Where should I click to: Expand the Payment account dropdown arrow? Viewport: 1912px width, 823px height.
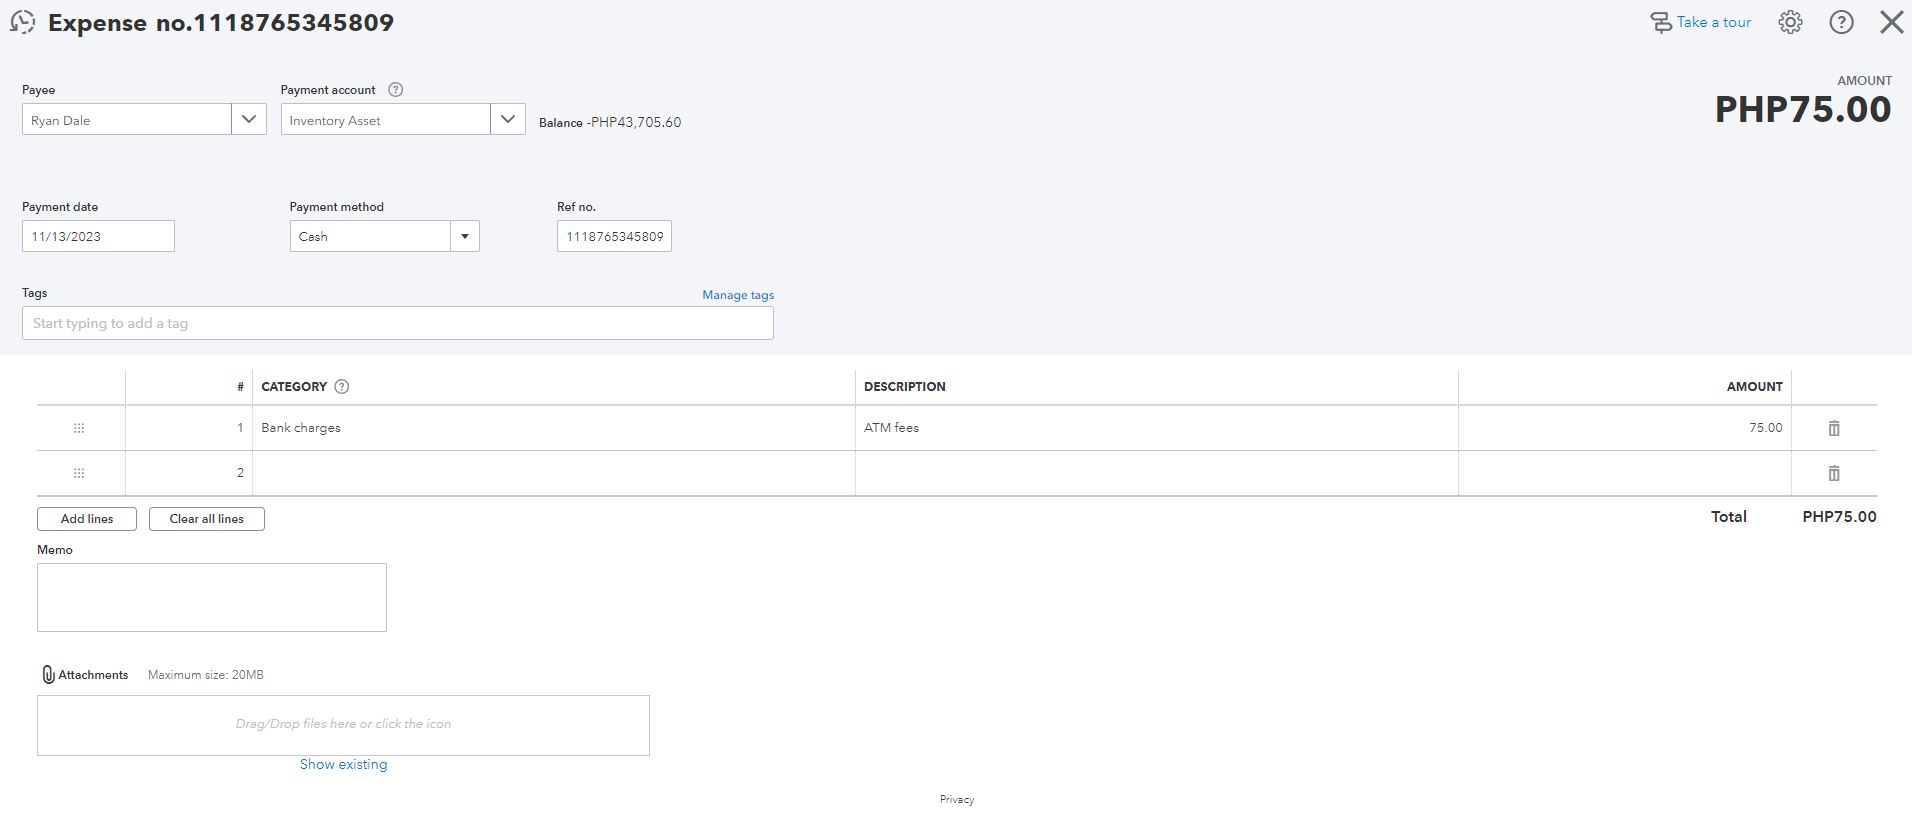(508, 120)
